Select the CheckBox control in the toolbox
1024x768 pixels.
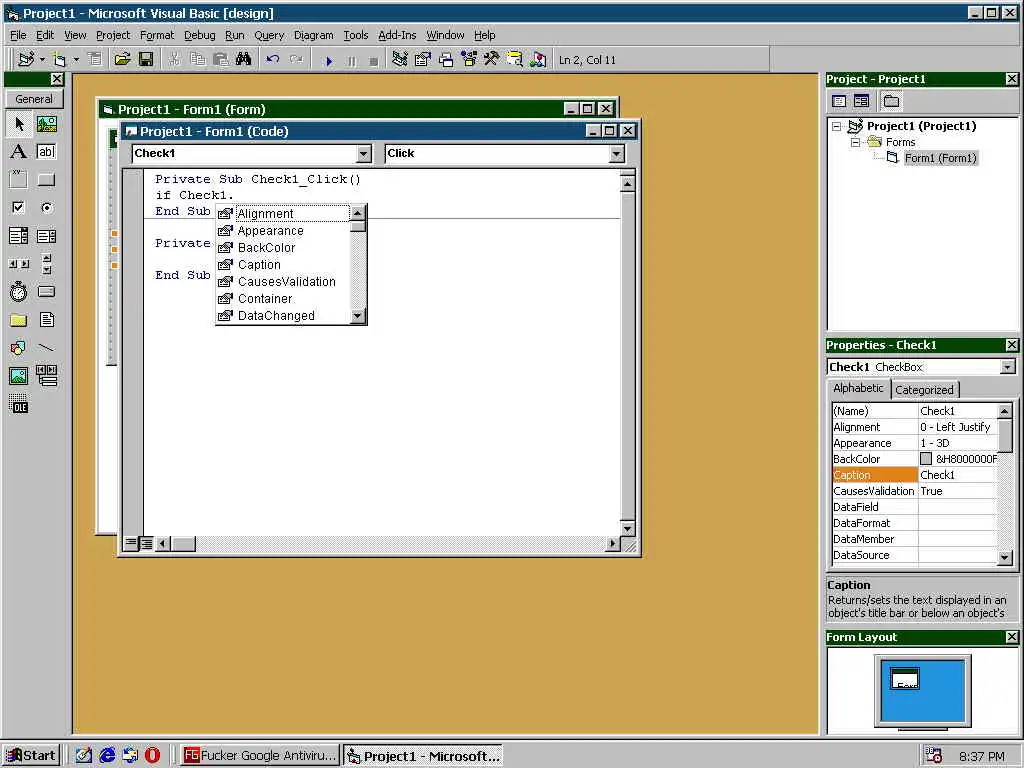point(19,208)
